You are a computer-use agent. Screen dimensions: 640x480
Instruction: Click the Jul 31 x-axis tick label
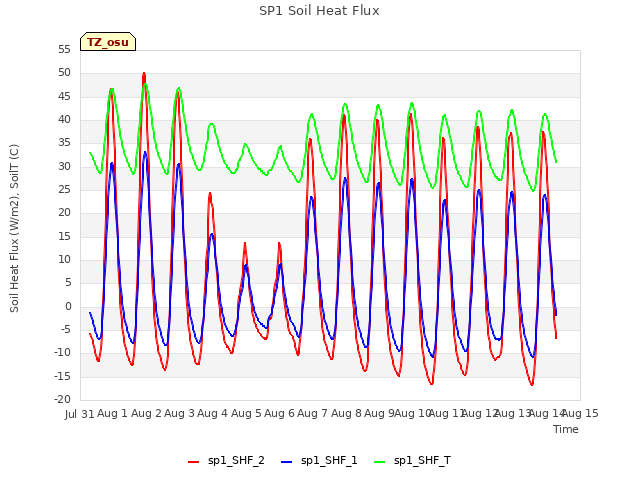[x=80, y=414]
